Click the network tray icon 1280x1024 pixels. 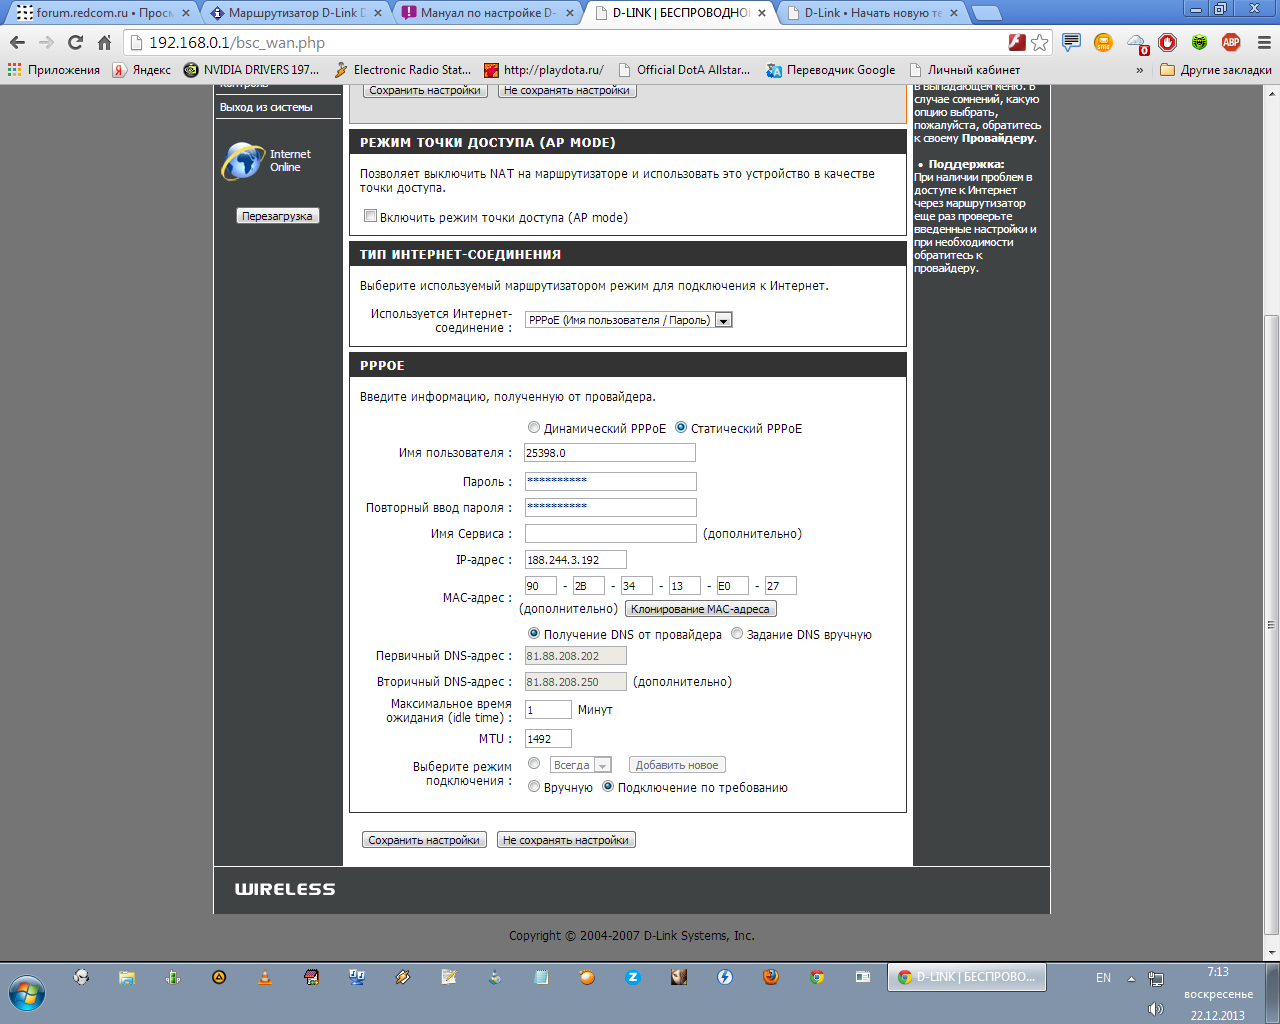(x=1156, y=979)
